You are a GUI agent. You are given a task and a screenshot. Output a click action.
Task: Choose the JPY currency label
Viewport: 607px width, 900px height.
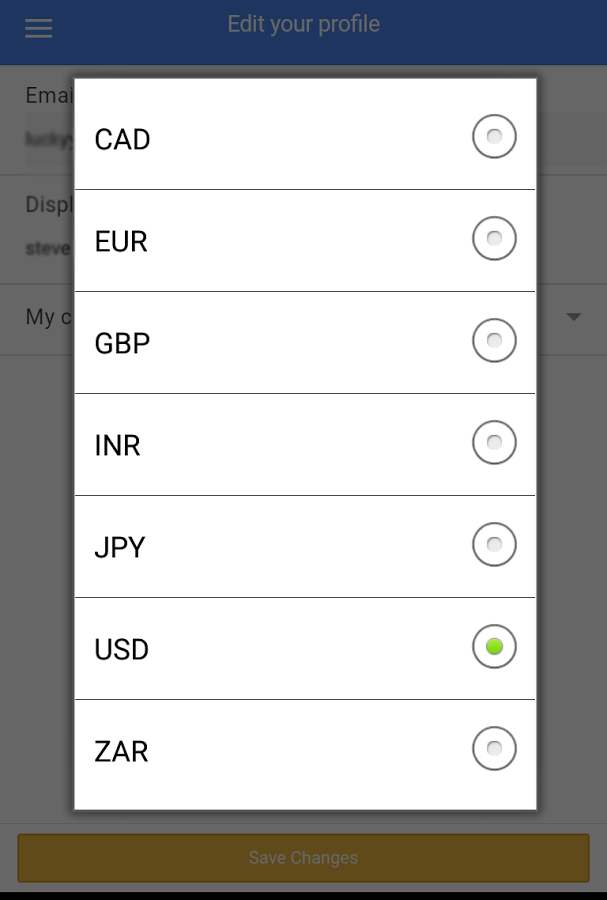click(120, 547)
